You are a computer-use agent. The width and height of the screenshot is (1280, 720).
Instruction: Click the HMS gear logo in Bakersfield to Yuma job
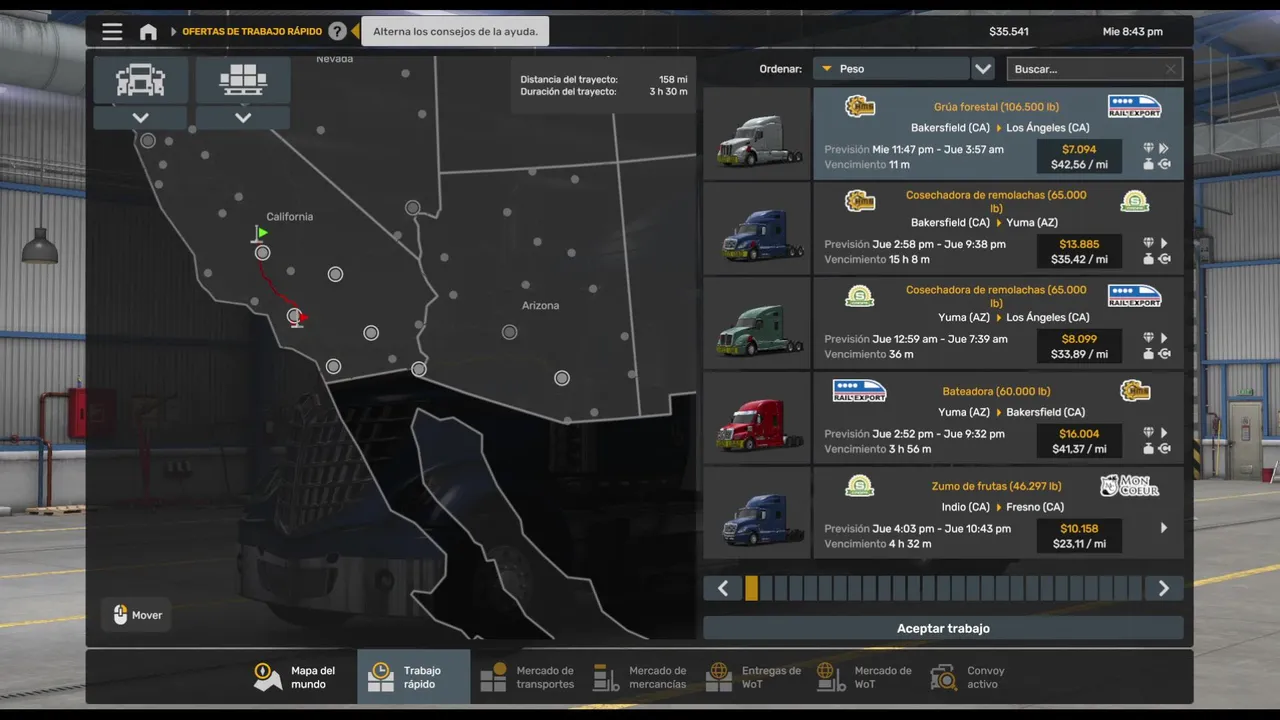click(x=860, y=202)
